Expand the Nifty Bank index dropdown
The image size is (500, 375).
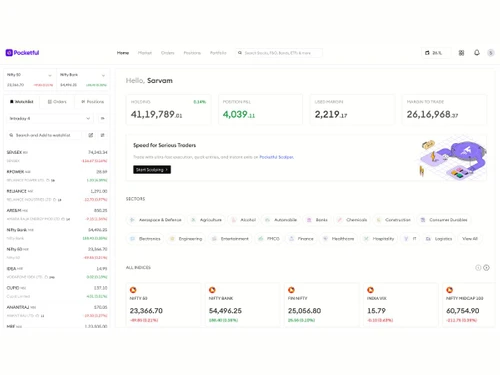point(103,75)
